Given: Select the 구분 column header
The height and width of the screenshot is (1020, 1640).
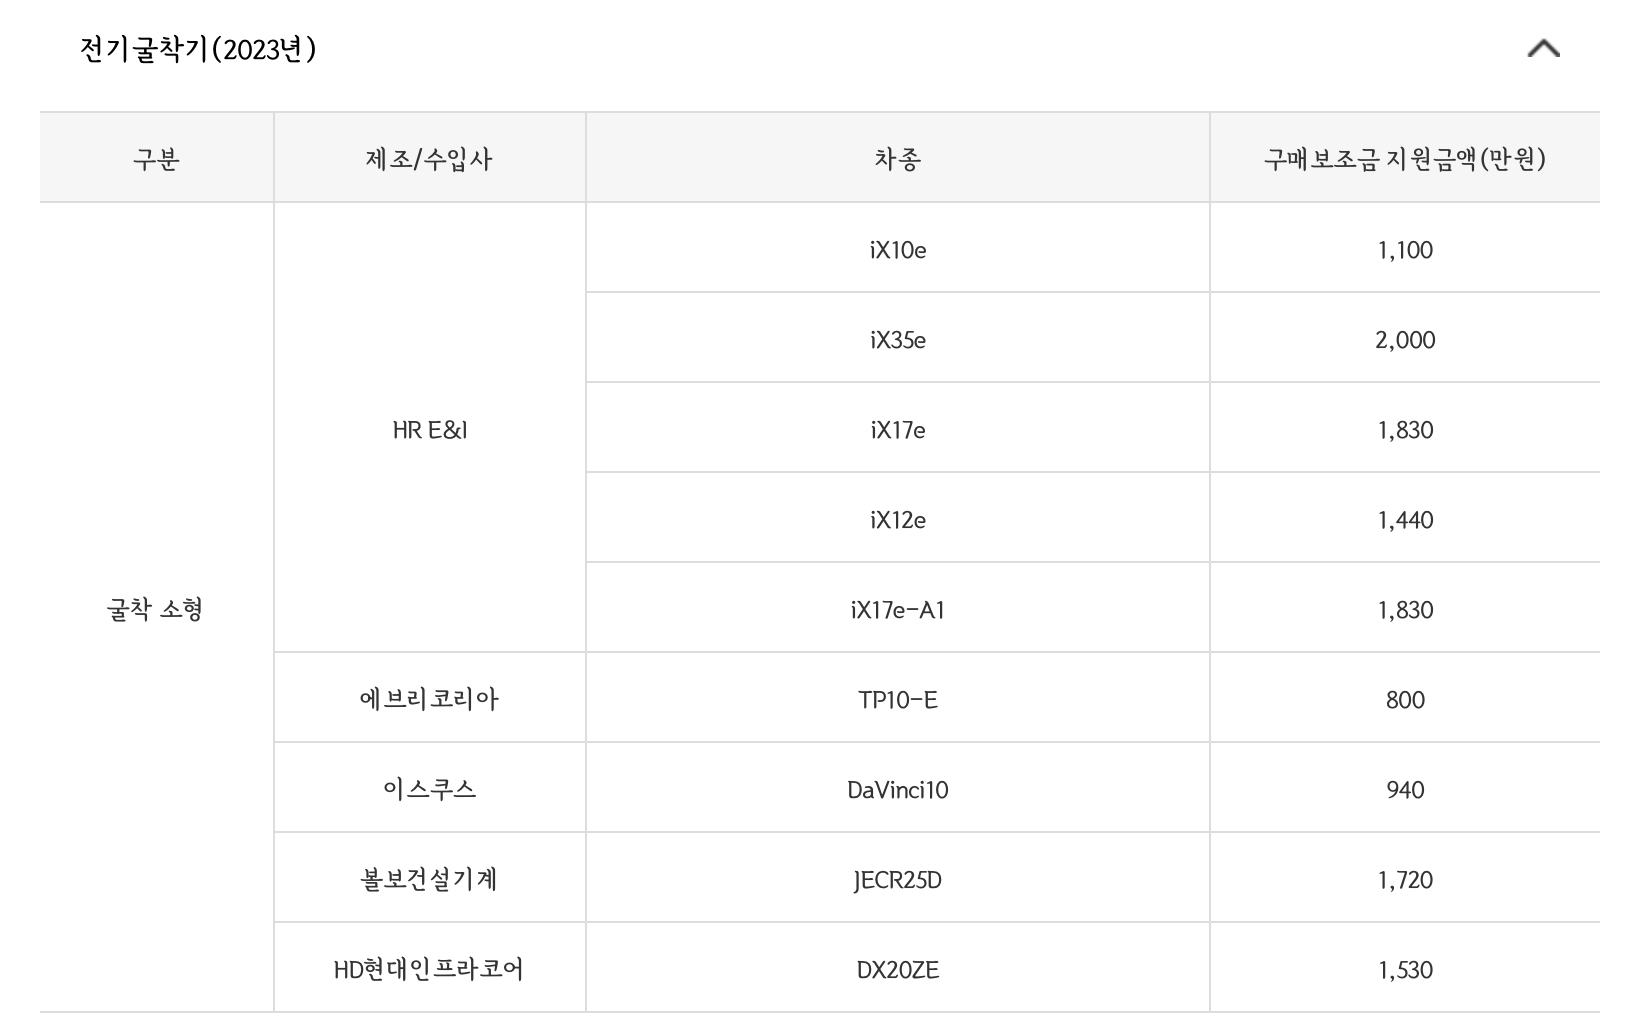Looking at the screenshot, I should (x=156, y=155).
